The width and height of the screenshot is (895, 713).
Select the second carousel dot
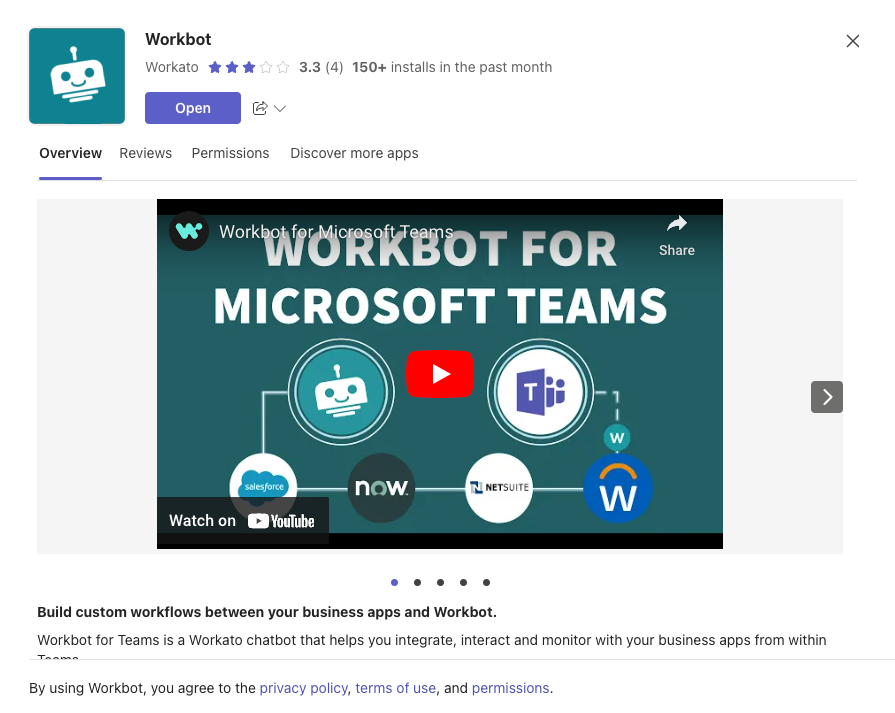[x=417, y=582]
